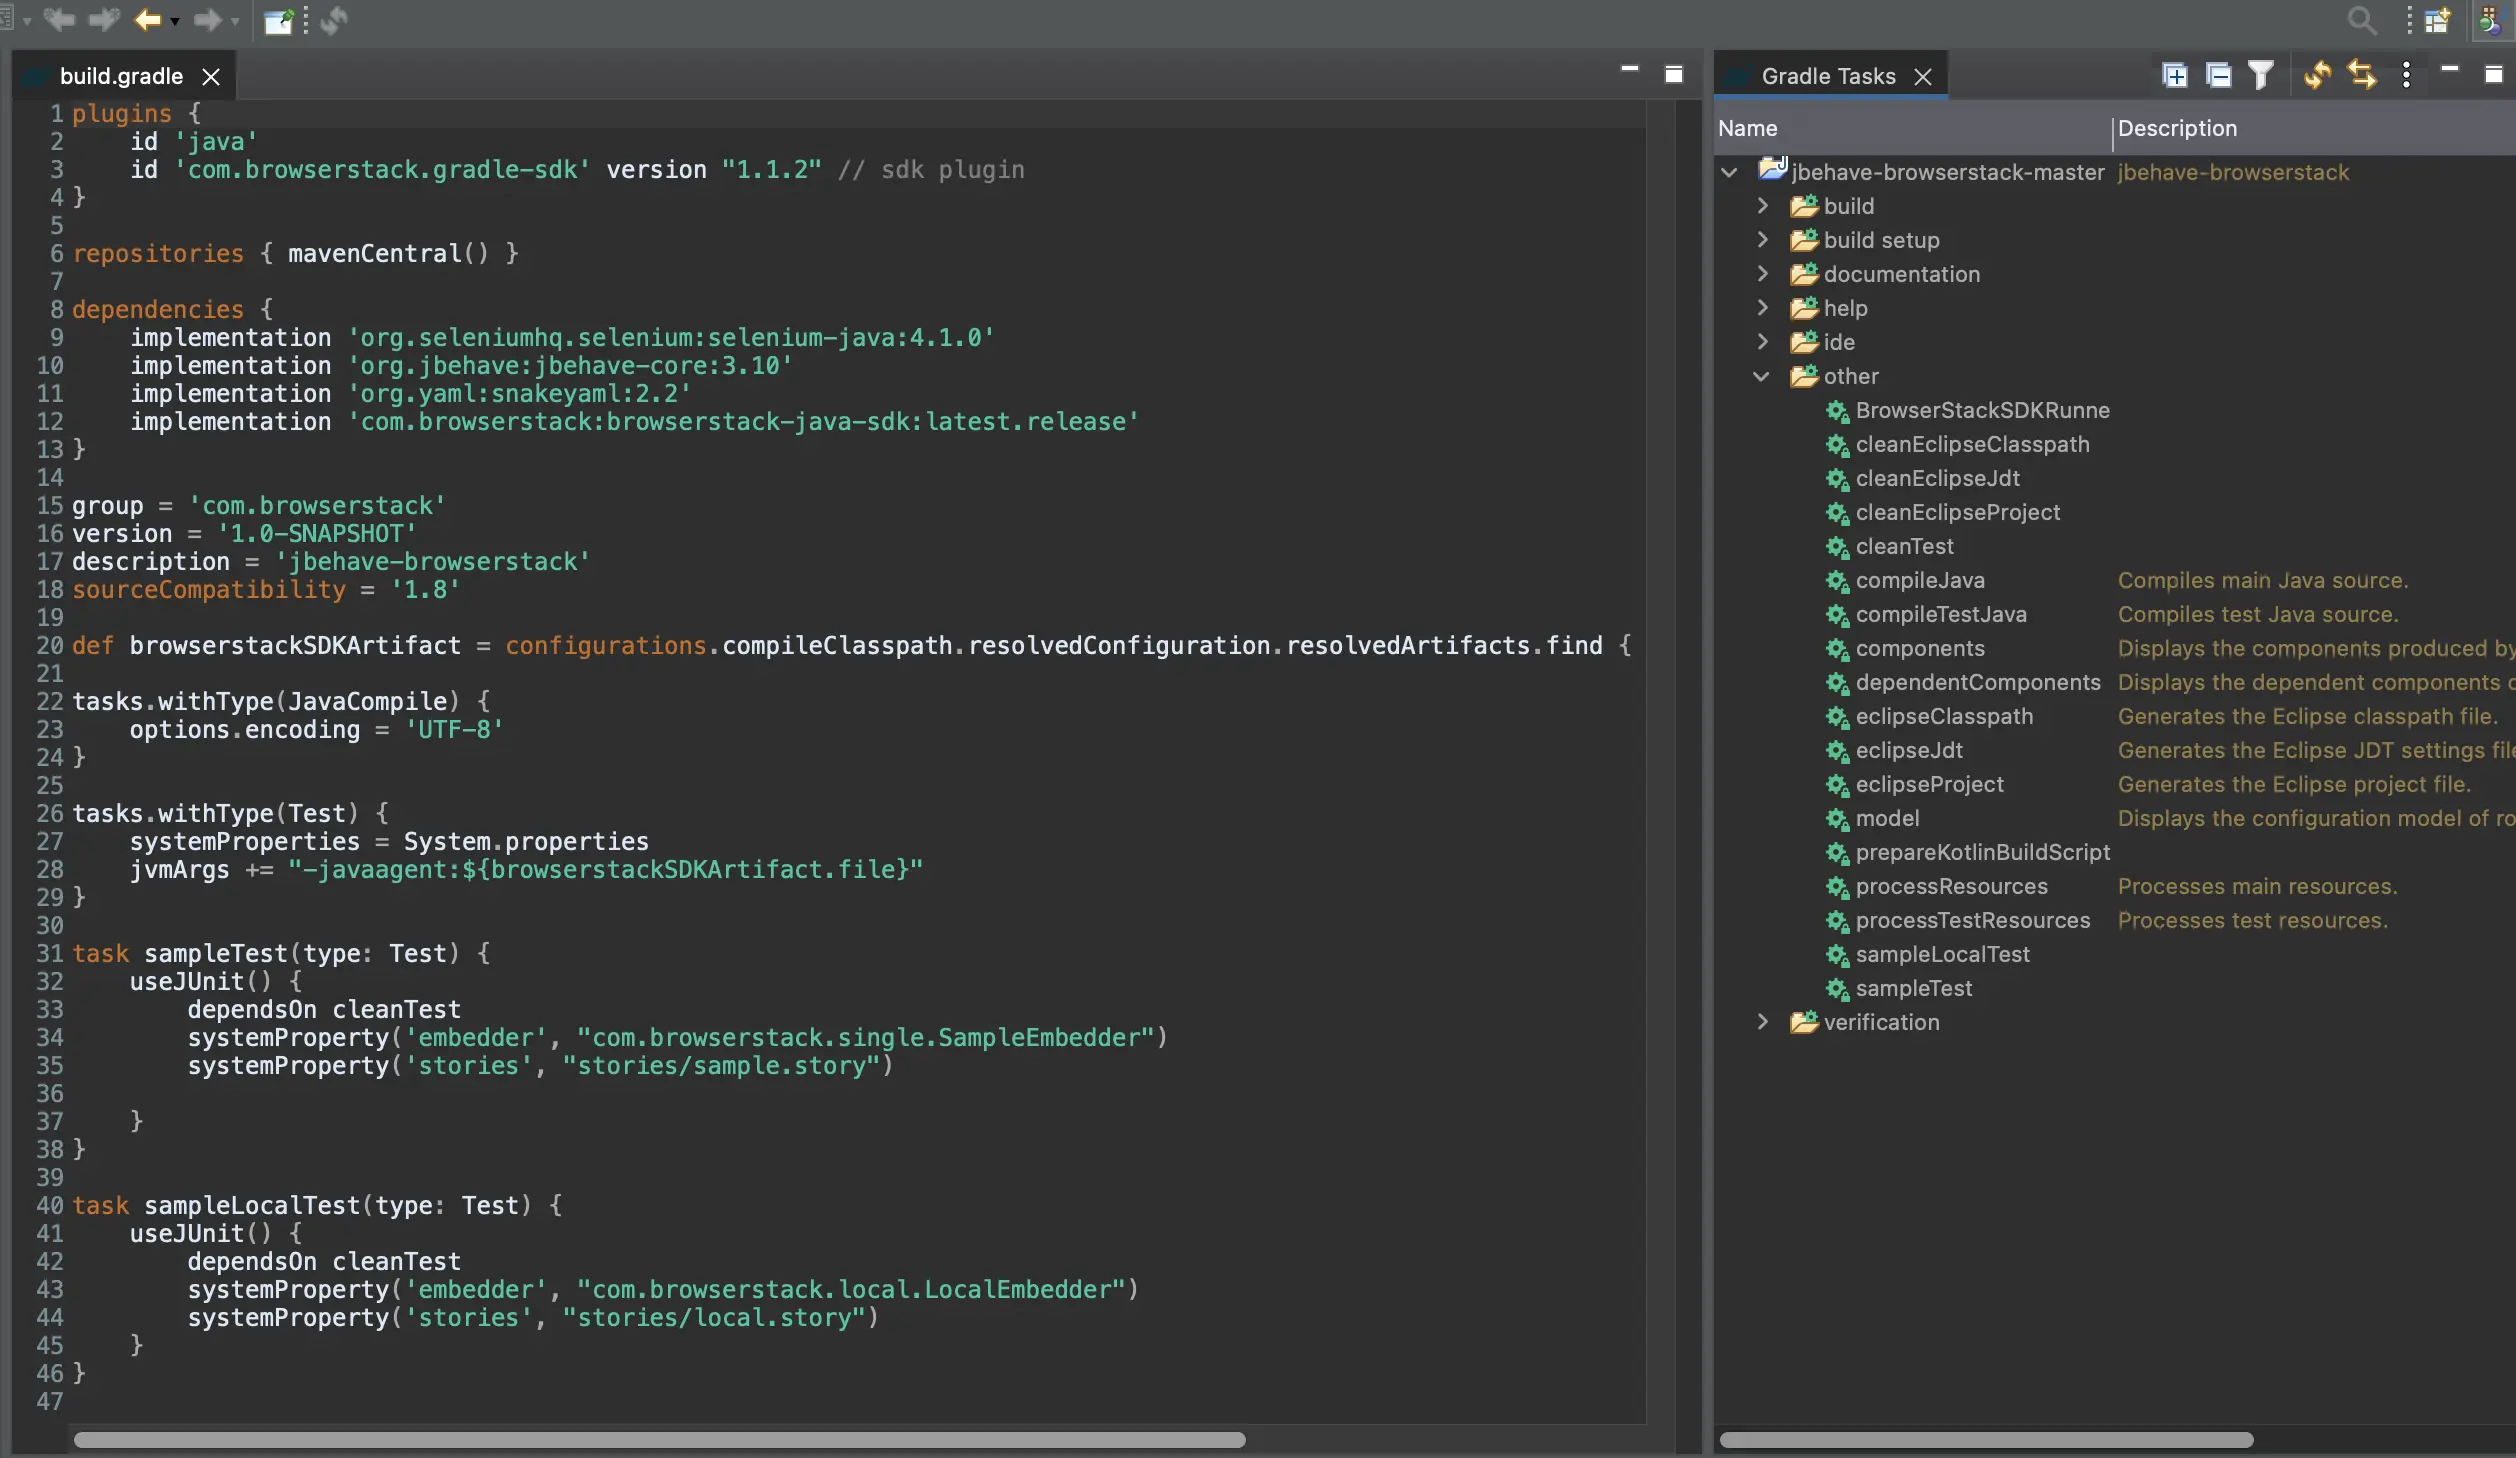The image size is (2516, 1458).
Task: Open Gradle Tasks view menu (three dots)
Action: (x=2406, y=76)
